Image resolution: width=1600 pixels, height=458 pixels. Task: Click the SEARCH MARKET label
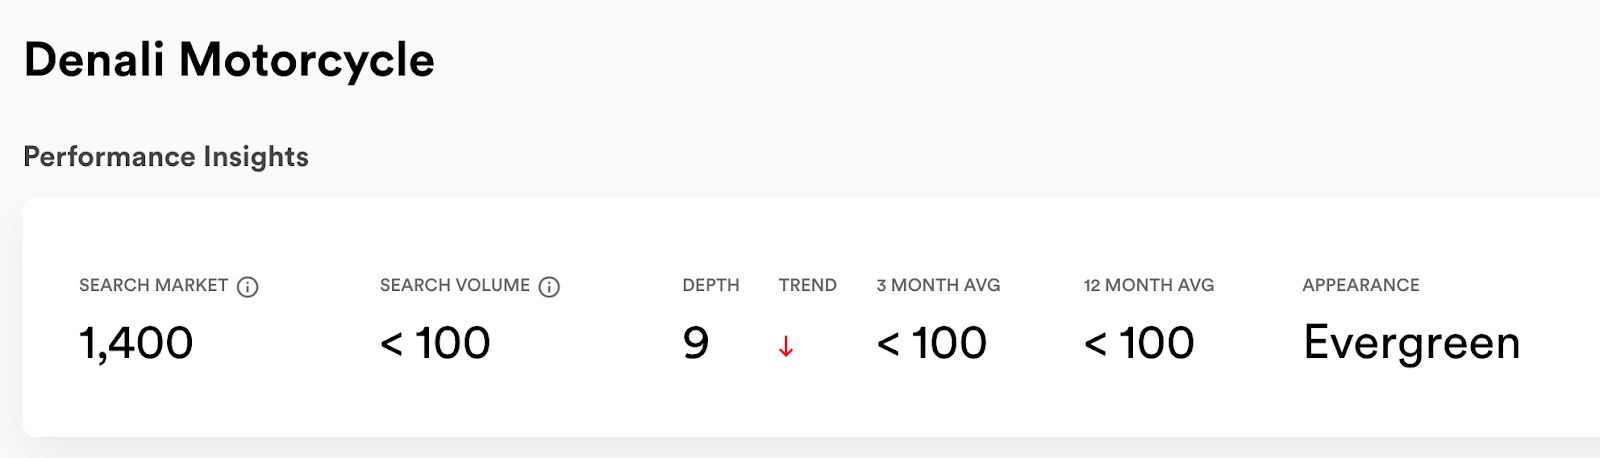154,285
